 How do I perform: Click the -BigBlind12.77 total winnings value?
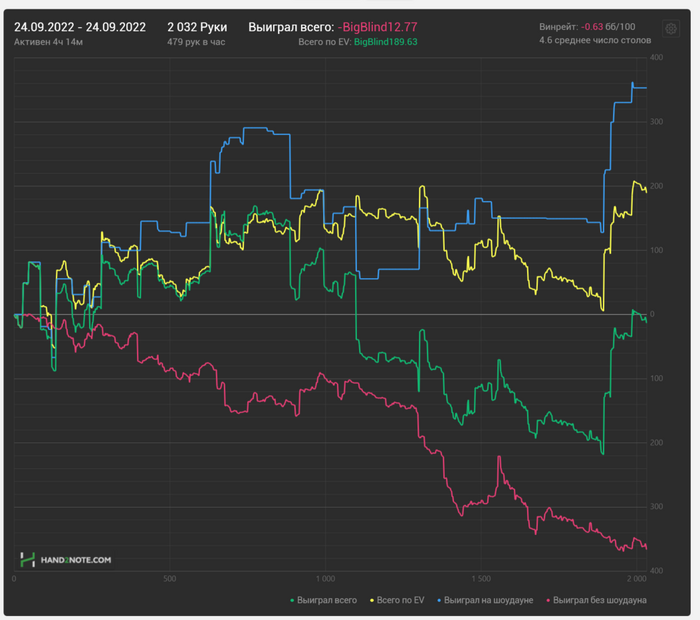[377, 27]
